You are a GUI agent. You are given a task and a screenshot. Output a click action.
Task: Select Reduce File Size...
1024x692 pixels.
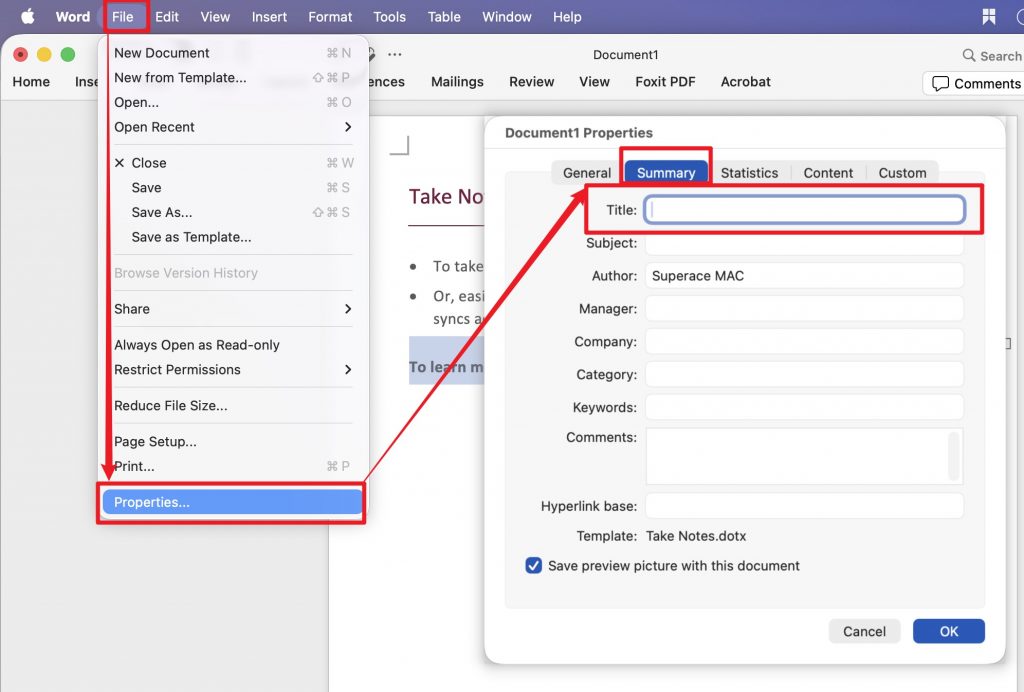click(232, 405)
